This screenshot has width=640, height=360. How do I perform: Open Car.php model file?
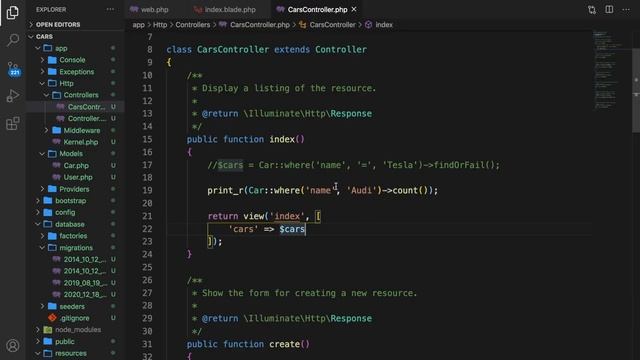pos(76,166)
